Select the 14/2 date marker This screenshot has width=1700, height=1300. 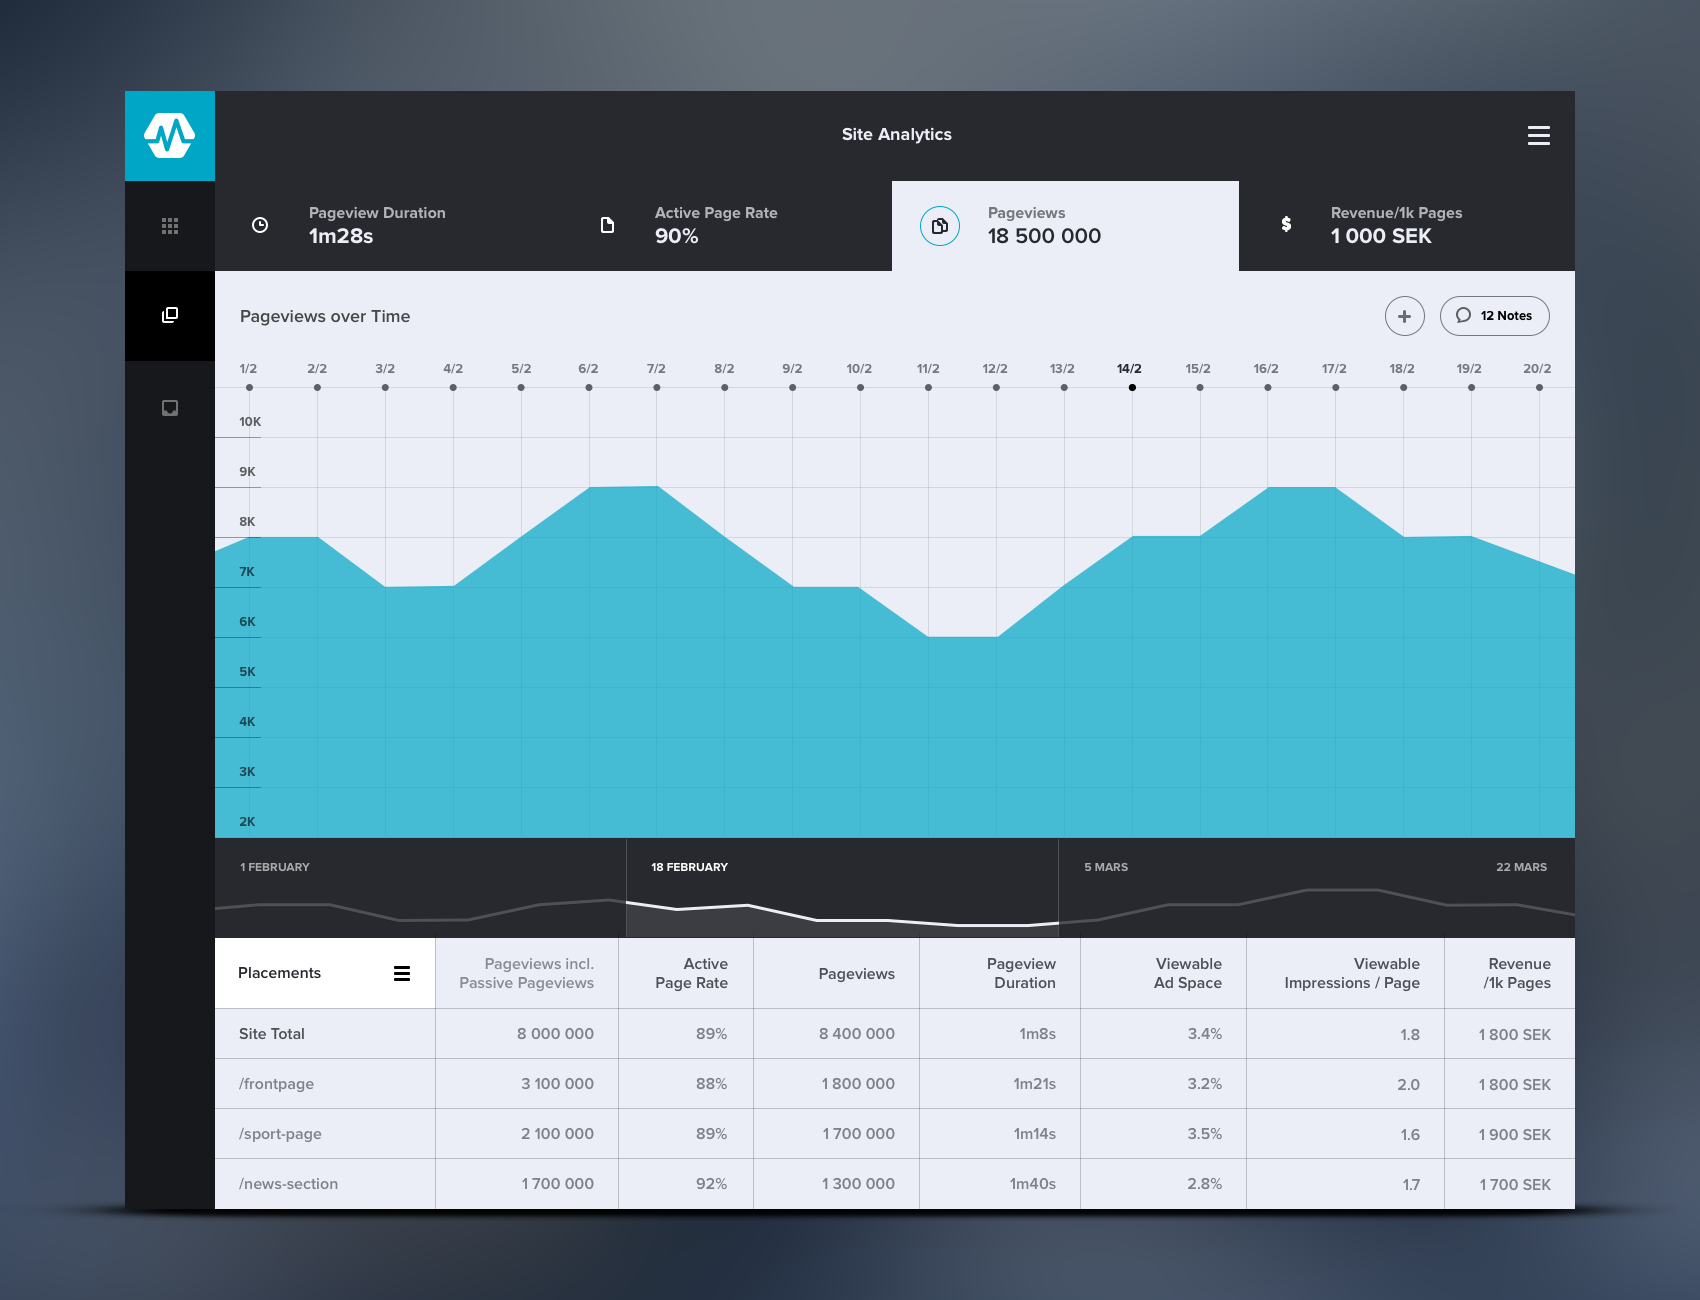pos(1132,387)
